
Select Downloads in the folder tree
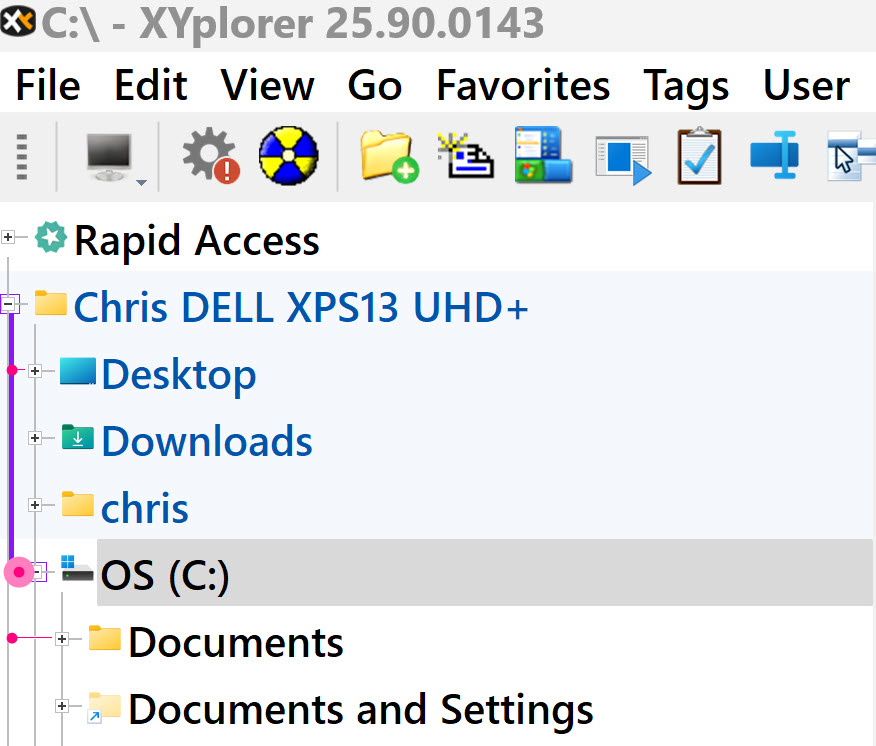click(x=207, y=441)
